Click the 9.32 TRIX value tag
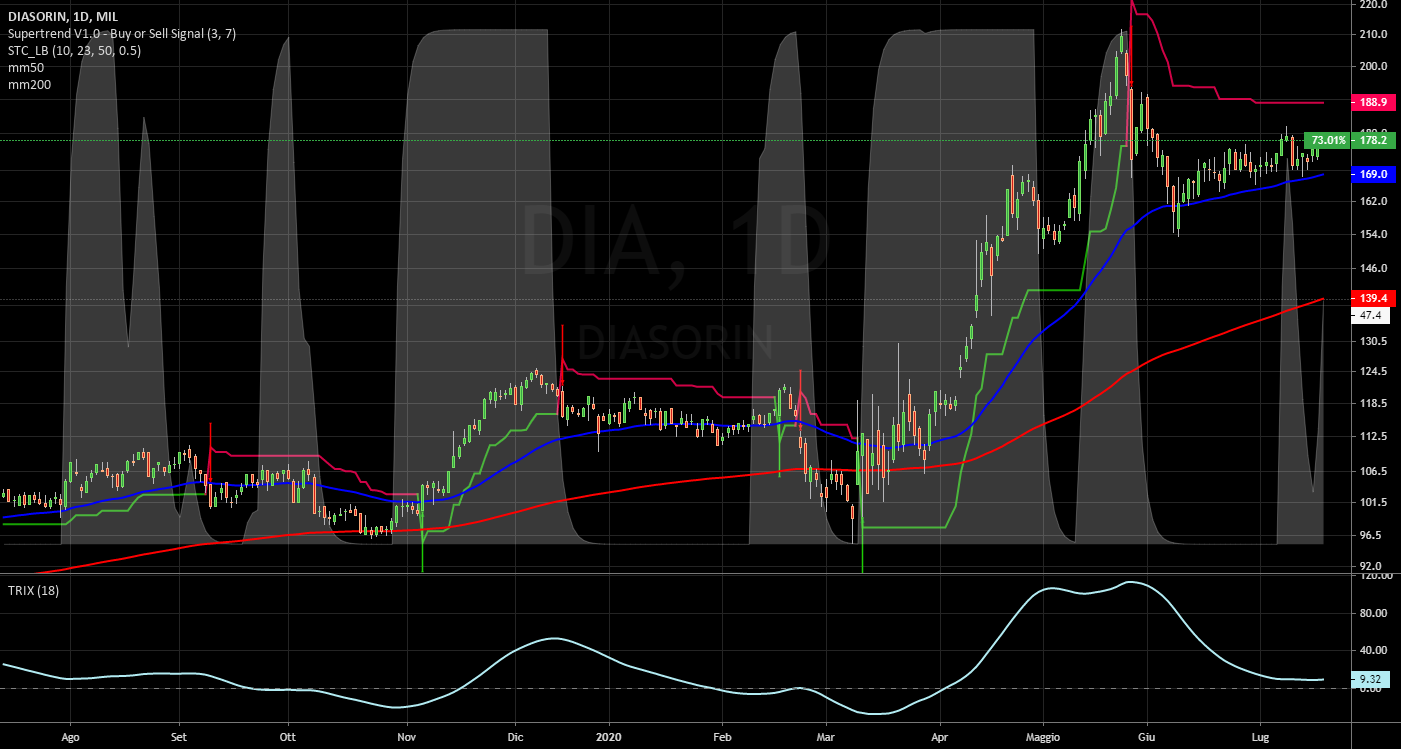The image size is (1401, 749). click(1370, 679)
